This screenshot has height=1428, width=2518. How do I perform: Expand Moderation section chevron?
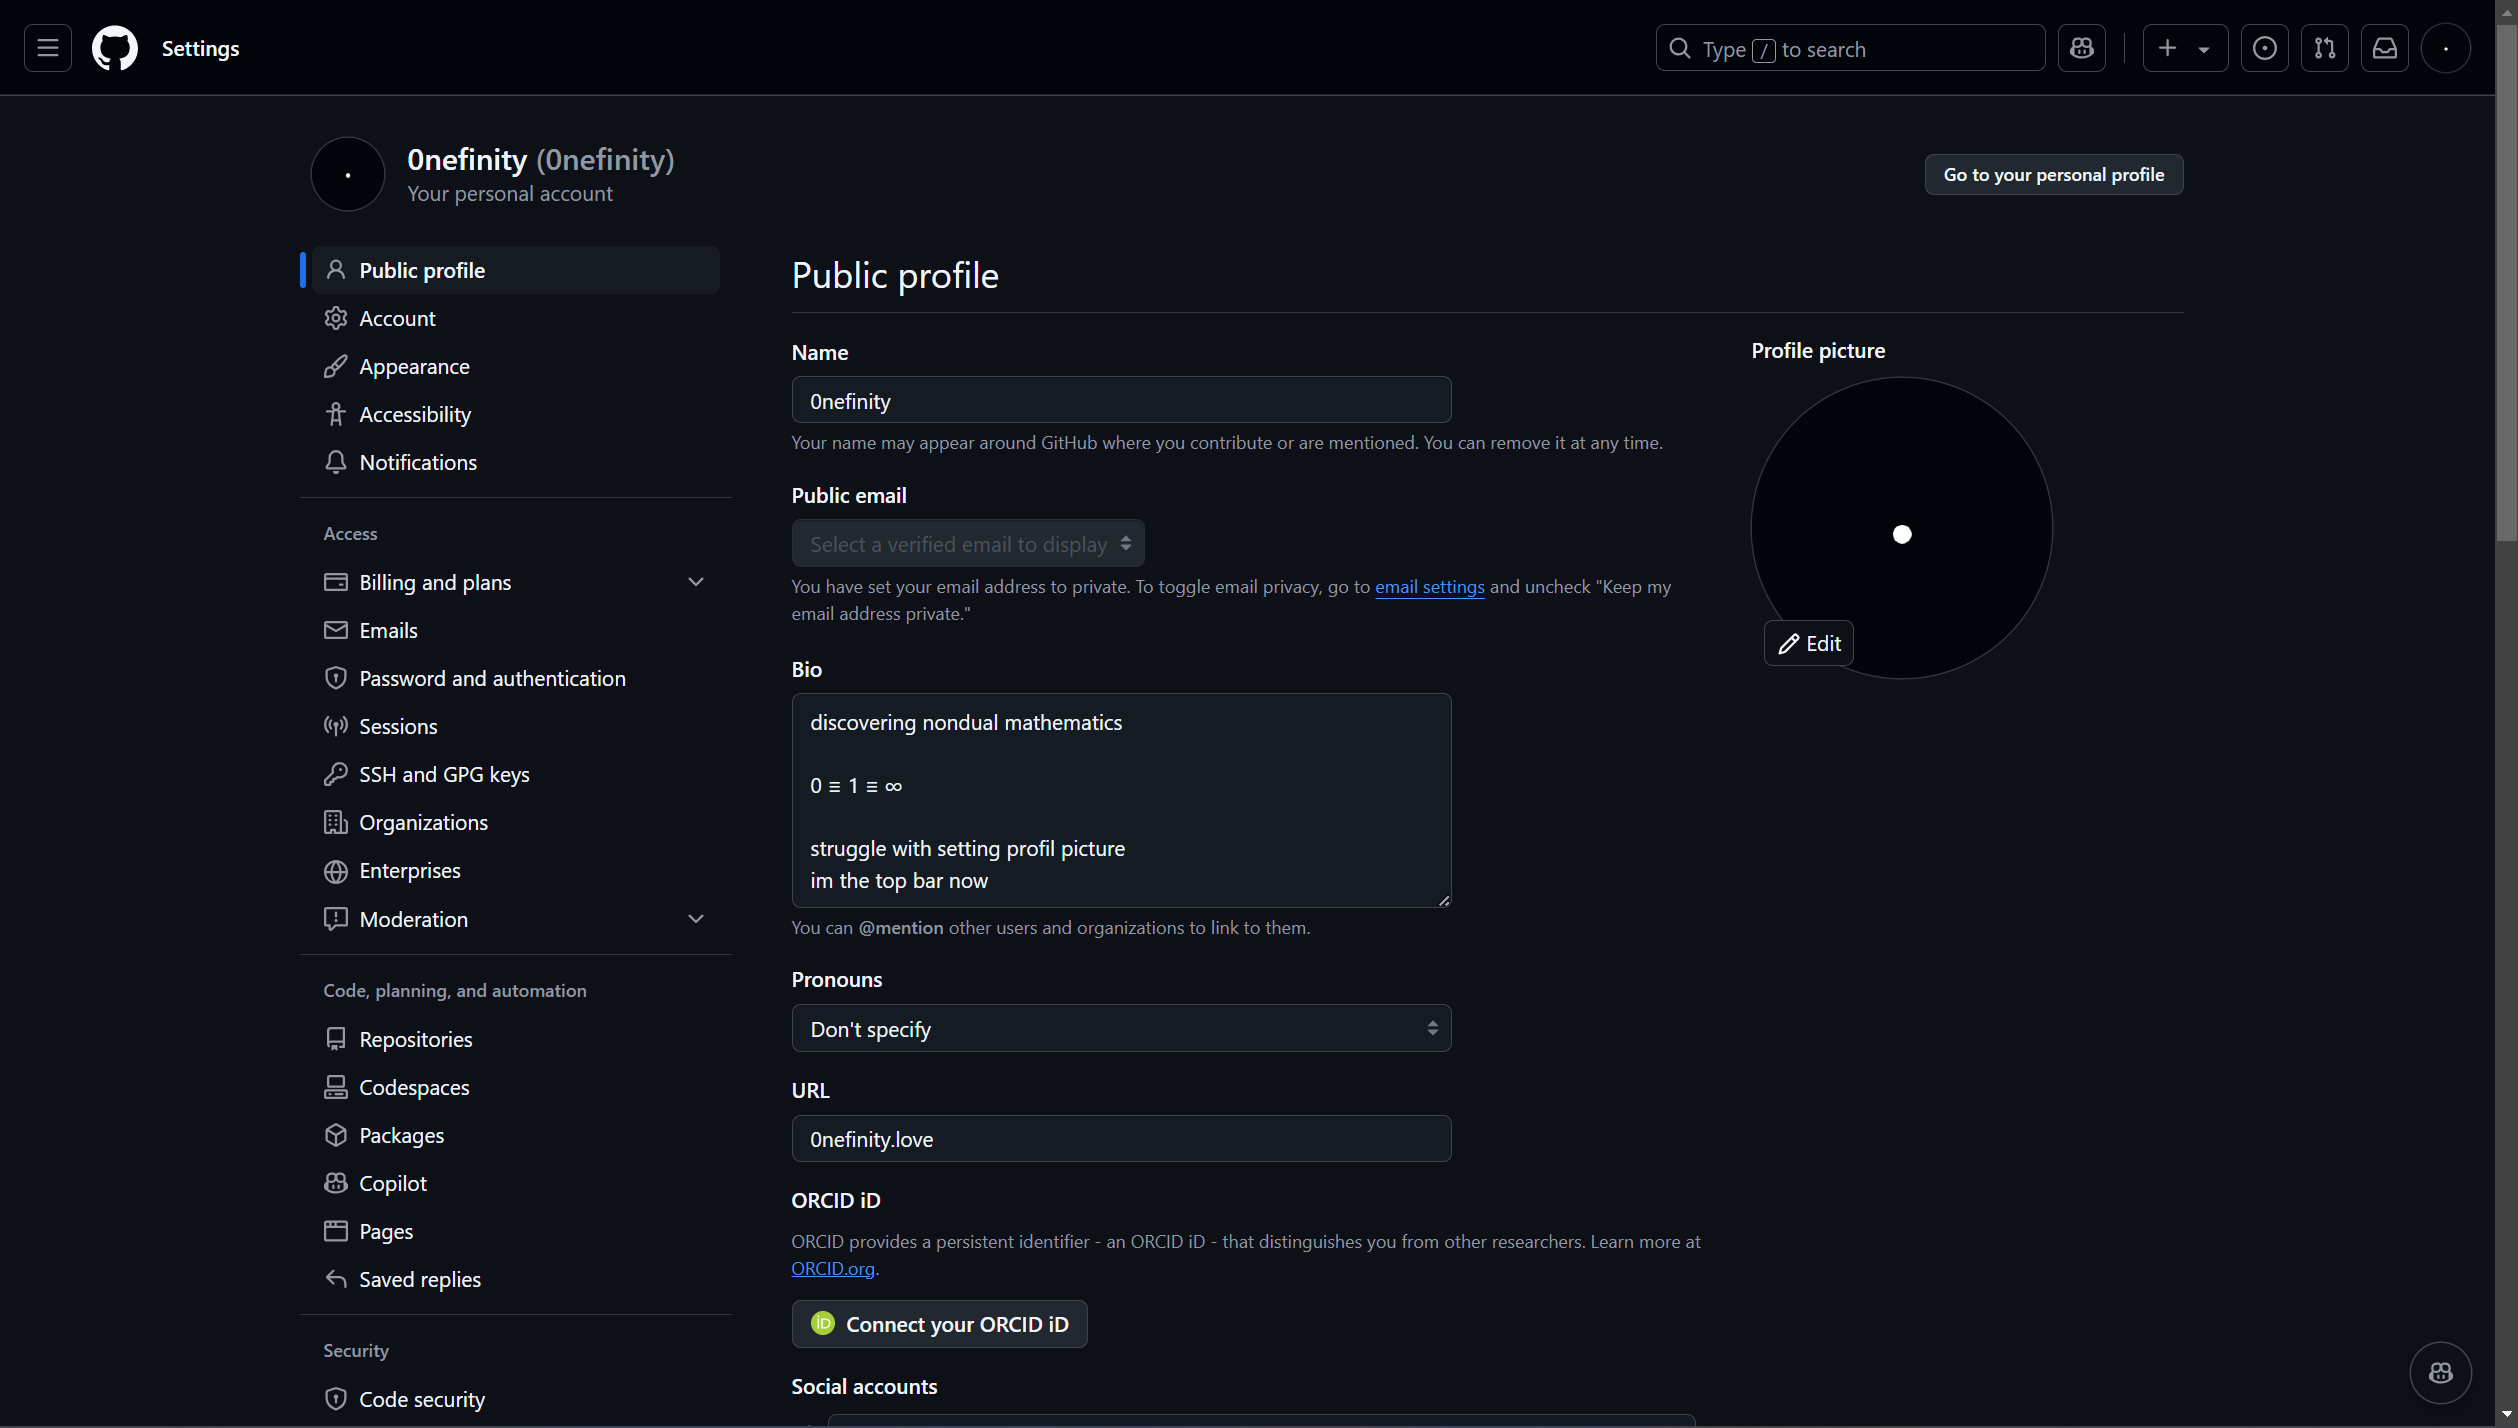[696, 919]
